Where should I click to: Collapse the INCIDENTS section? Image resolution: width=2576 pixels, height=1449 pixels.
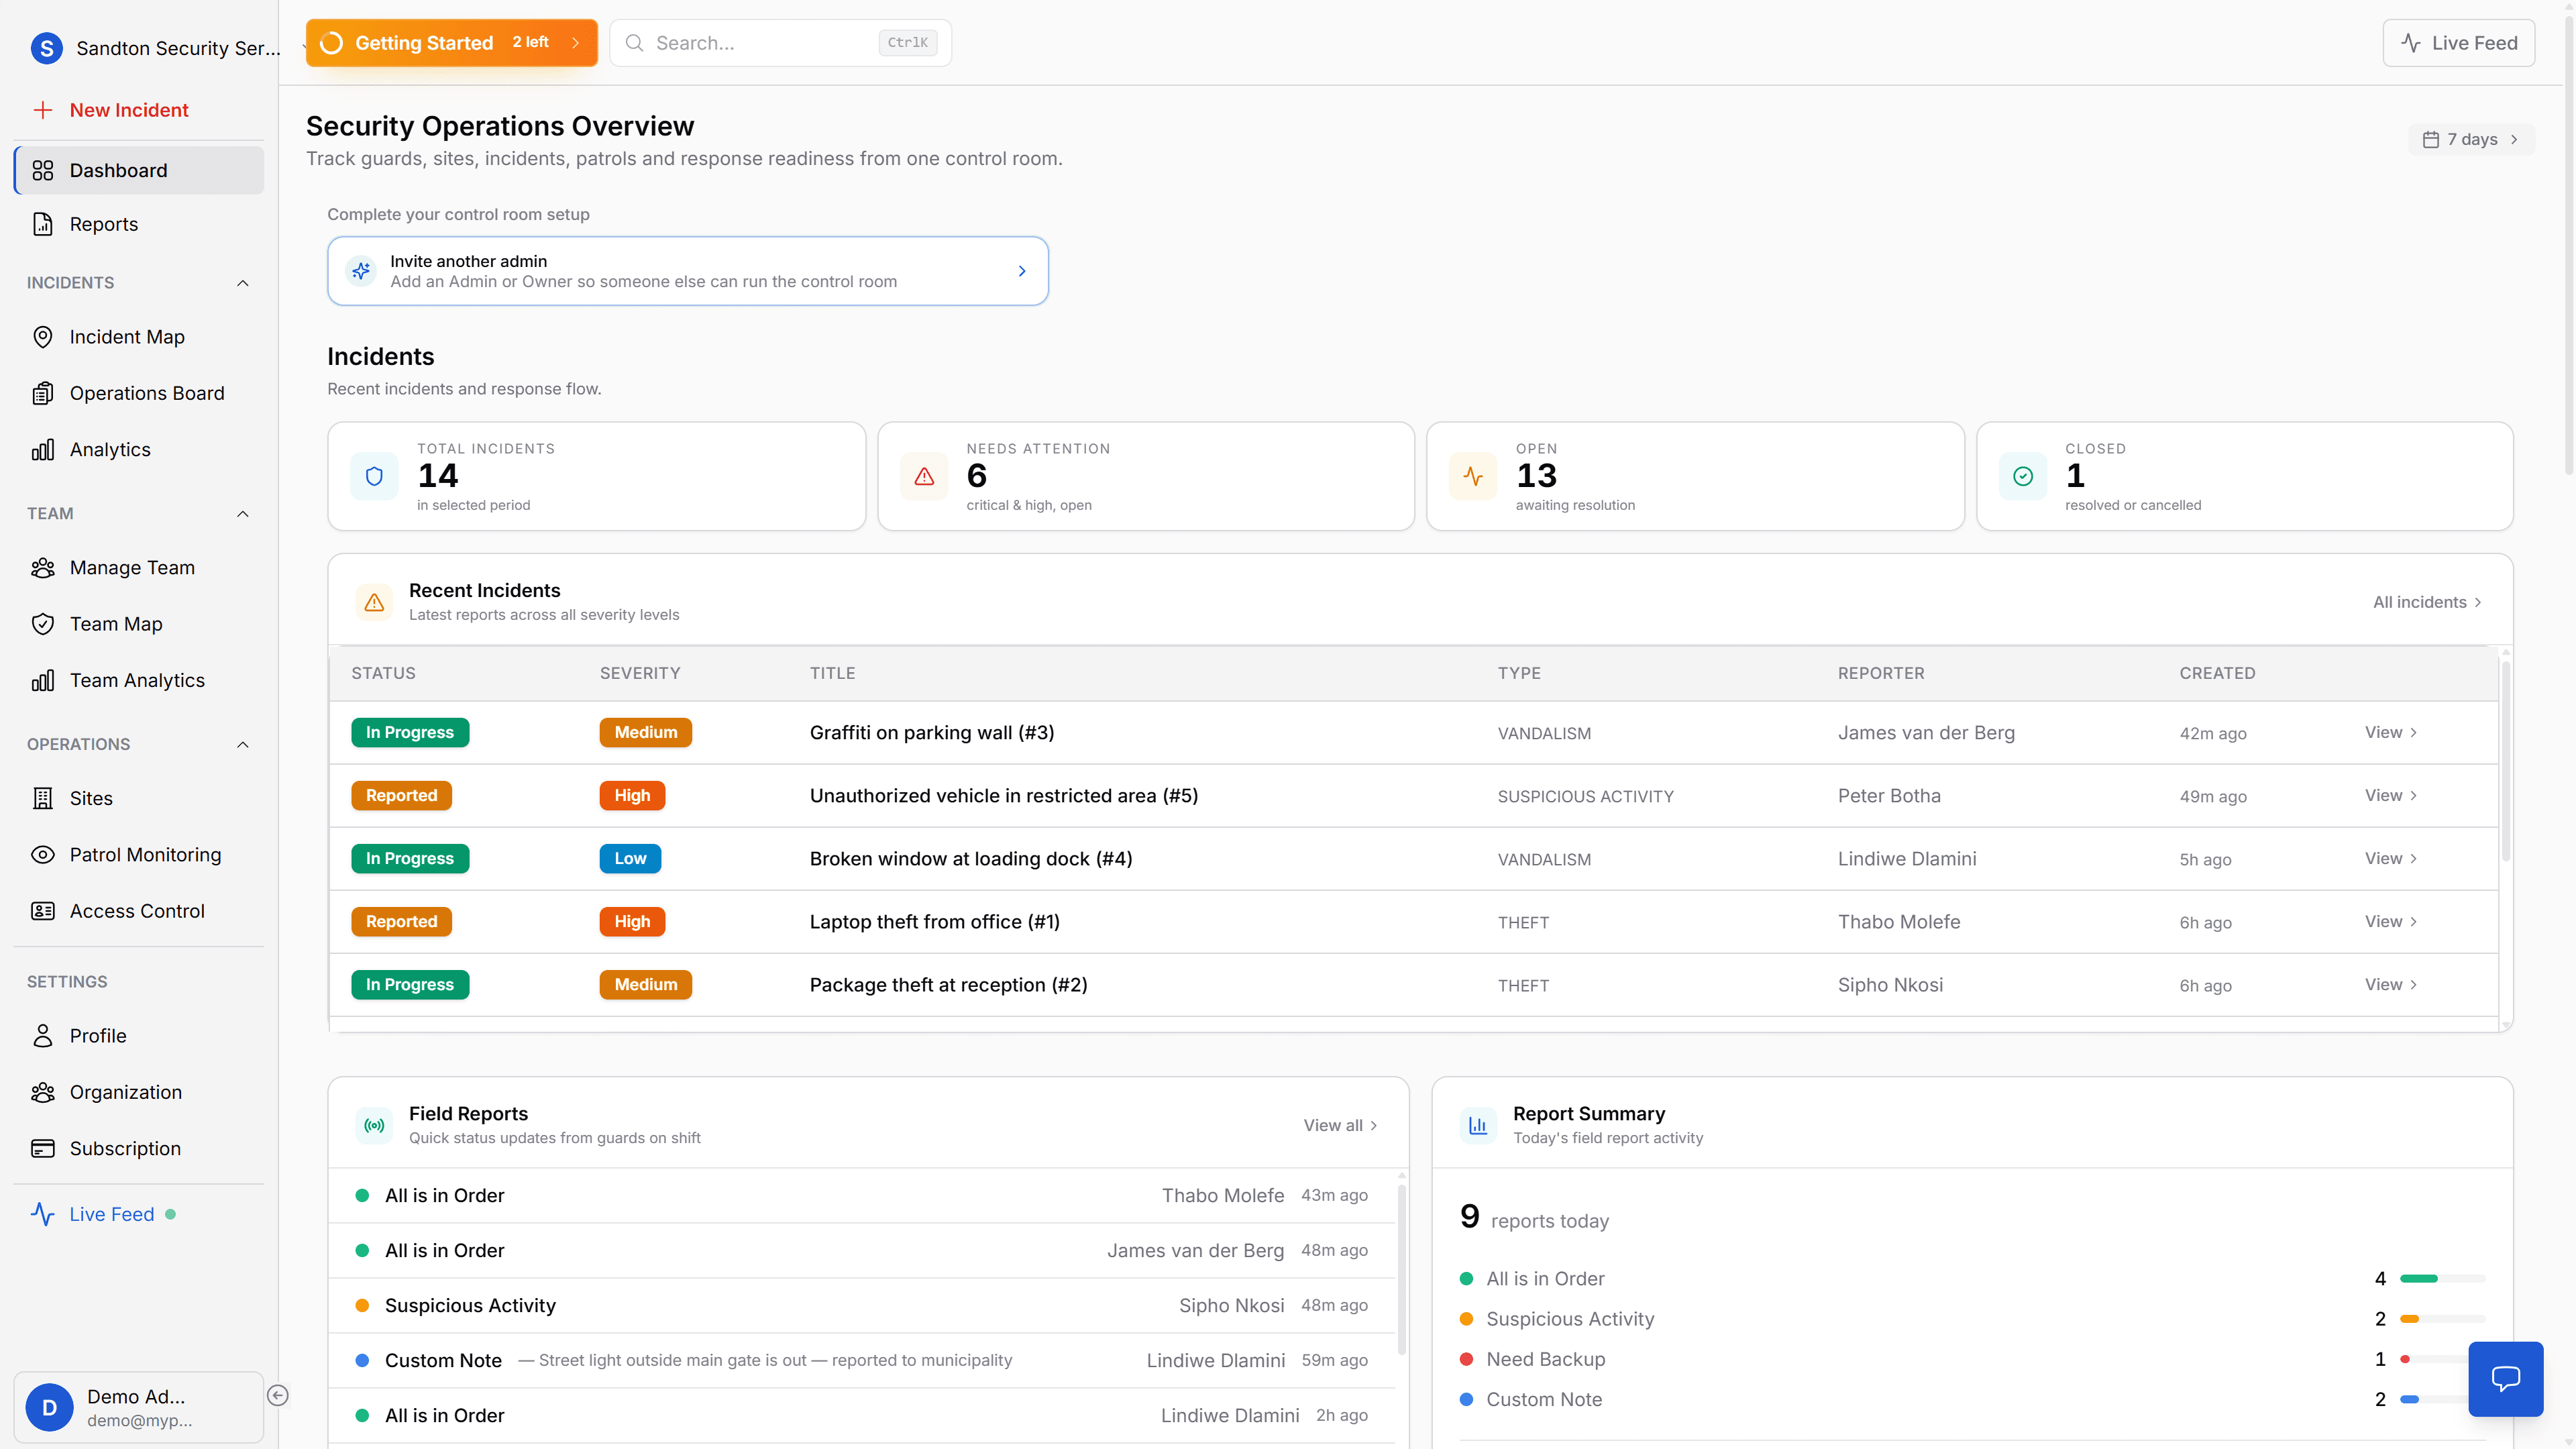pos(242,283)
